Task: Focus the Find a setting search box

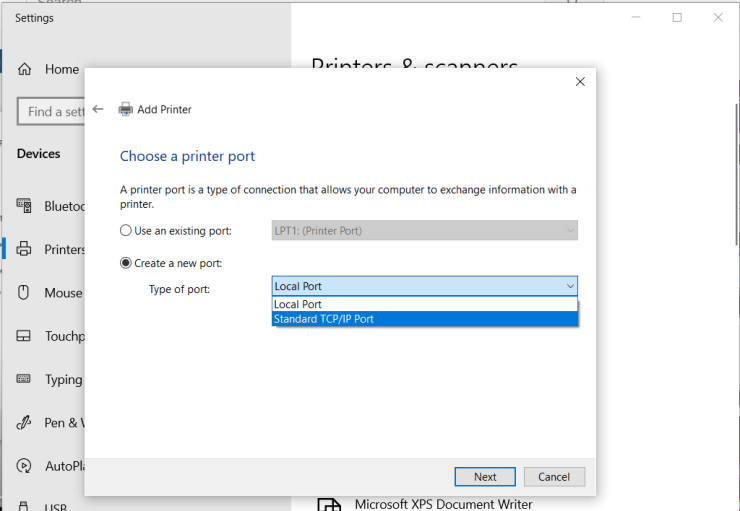Action: pos(51,111)
